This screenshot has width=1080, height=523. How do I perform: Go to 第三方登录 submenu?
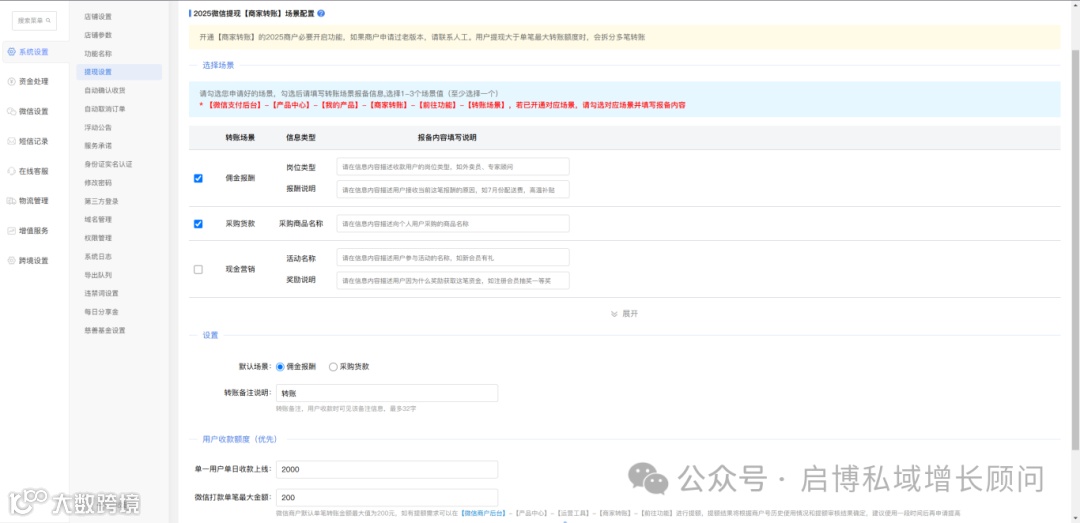(101, 201)
